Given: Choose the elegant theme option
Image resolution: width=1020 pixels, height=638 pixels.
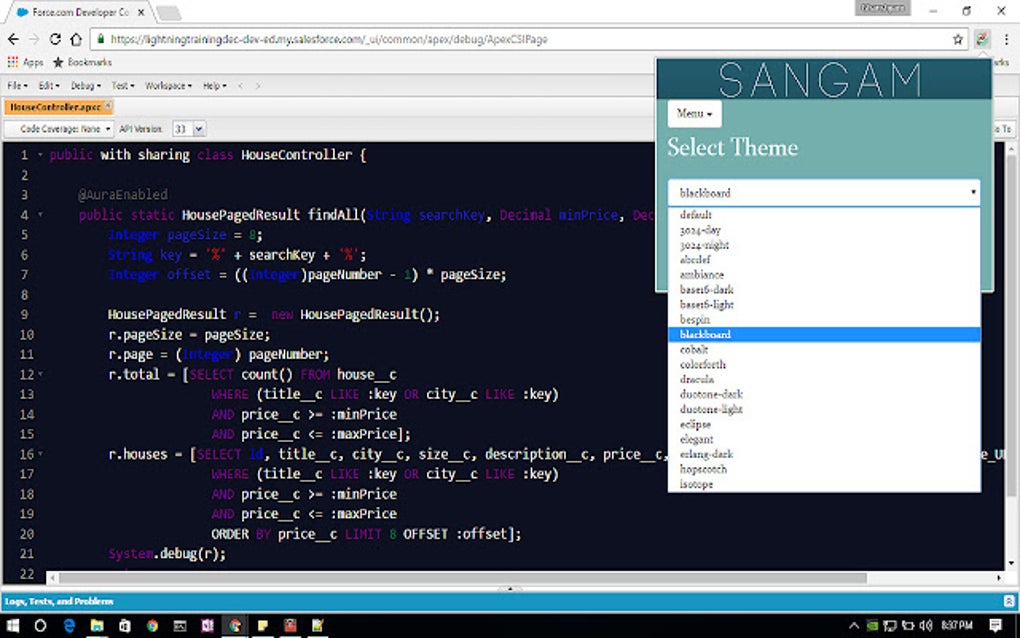Looking at the screenshot, I should 824,439.
